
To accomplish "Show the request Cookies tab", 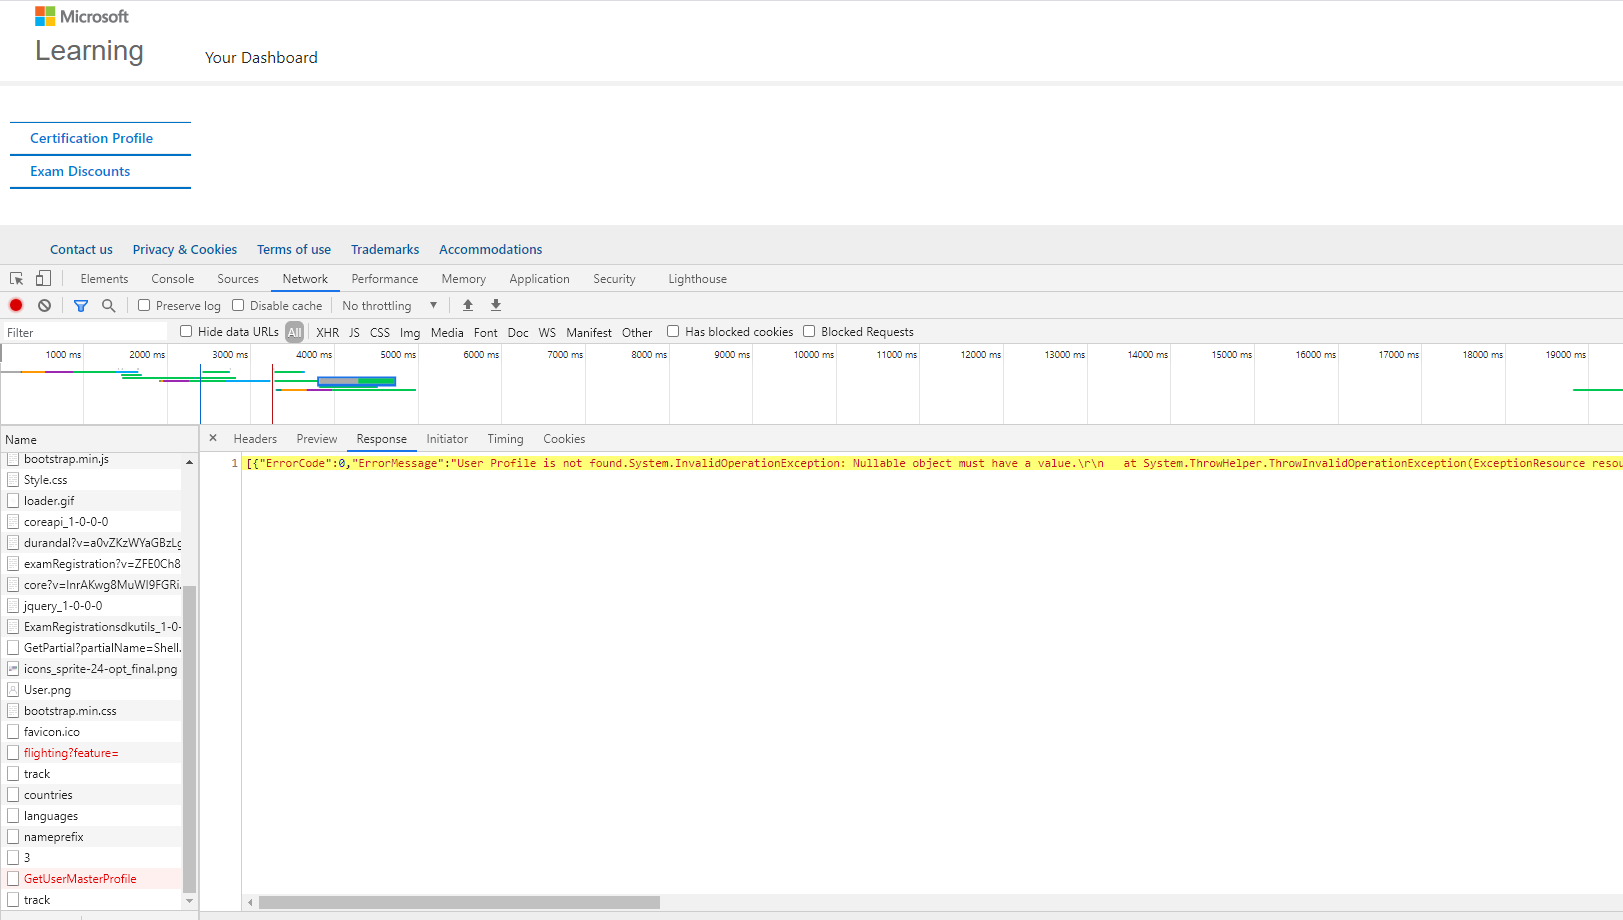I will coord(564,439).
